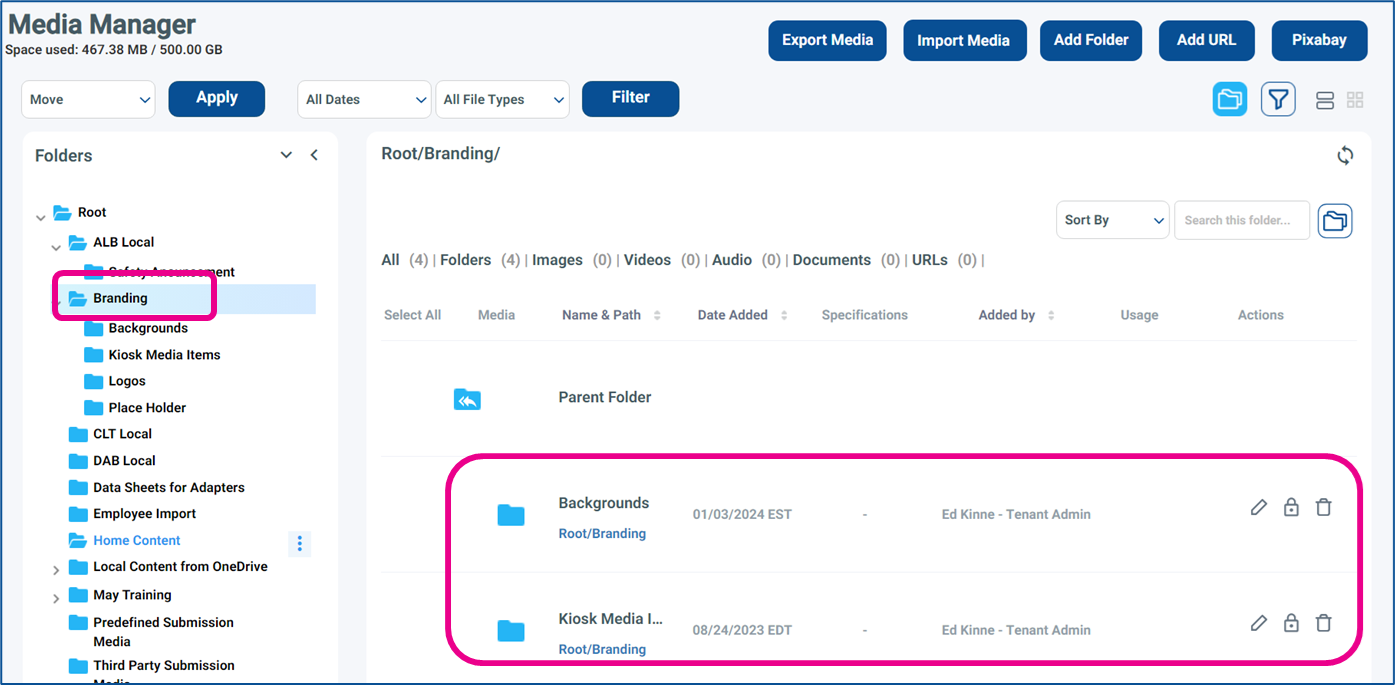Open the filter funnel icon
1395x685 pixels.
(x=1278, y=99)
